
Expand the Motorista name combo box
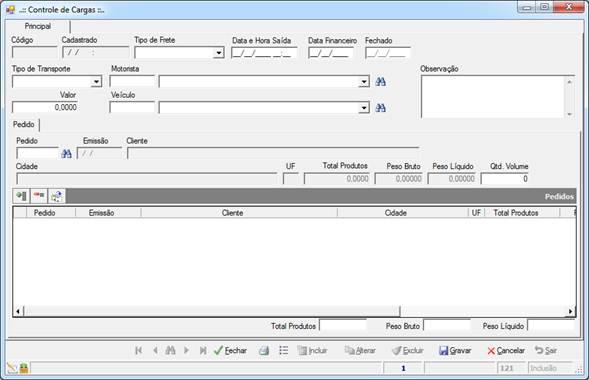pos(364,81)
